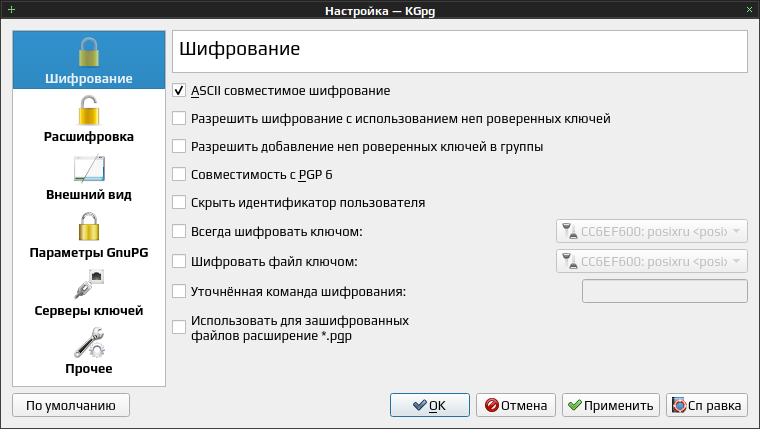Screen dimensions: 760x429
Task: Click the По умолчанию defaults button
Action: tap(71, 405)
